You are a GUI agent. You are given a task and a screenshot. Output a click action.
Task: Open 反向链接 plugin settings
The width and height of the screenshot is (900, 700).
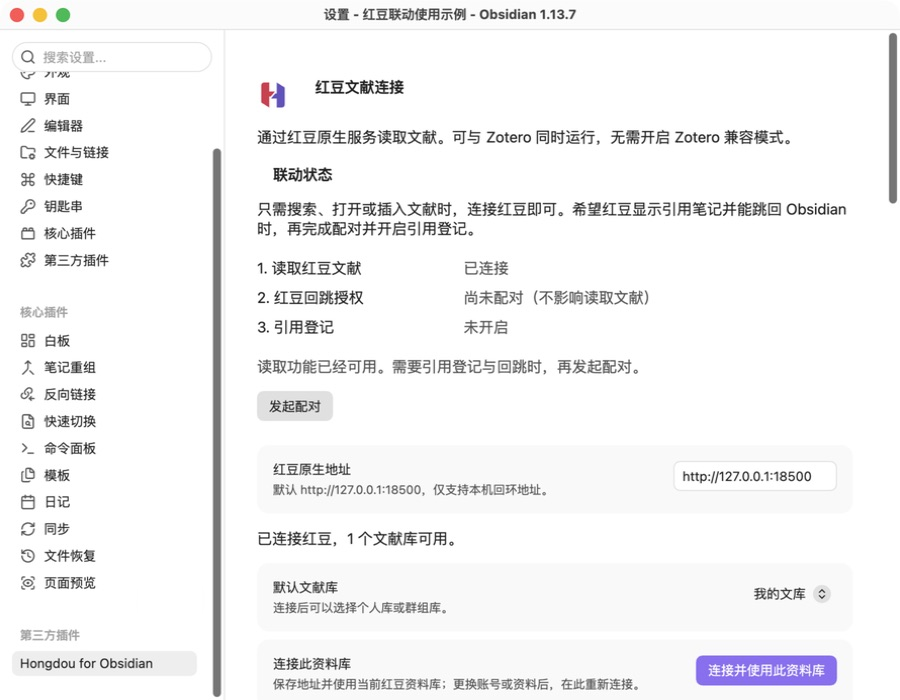(x=104, y=395)
